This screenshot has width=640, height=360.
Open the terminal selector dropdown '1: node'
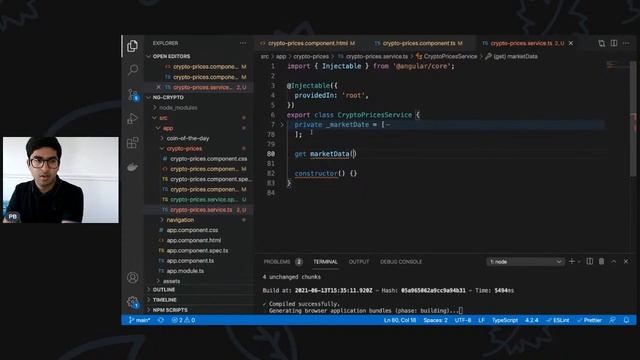click(525, 262)
